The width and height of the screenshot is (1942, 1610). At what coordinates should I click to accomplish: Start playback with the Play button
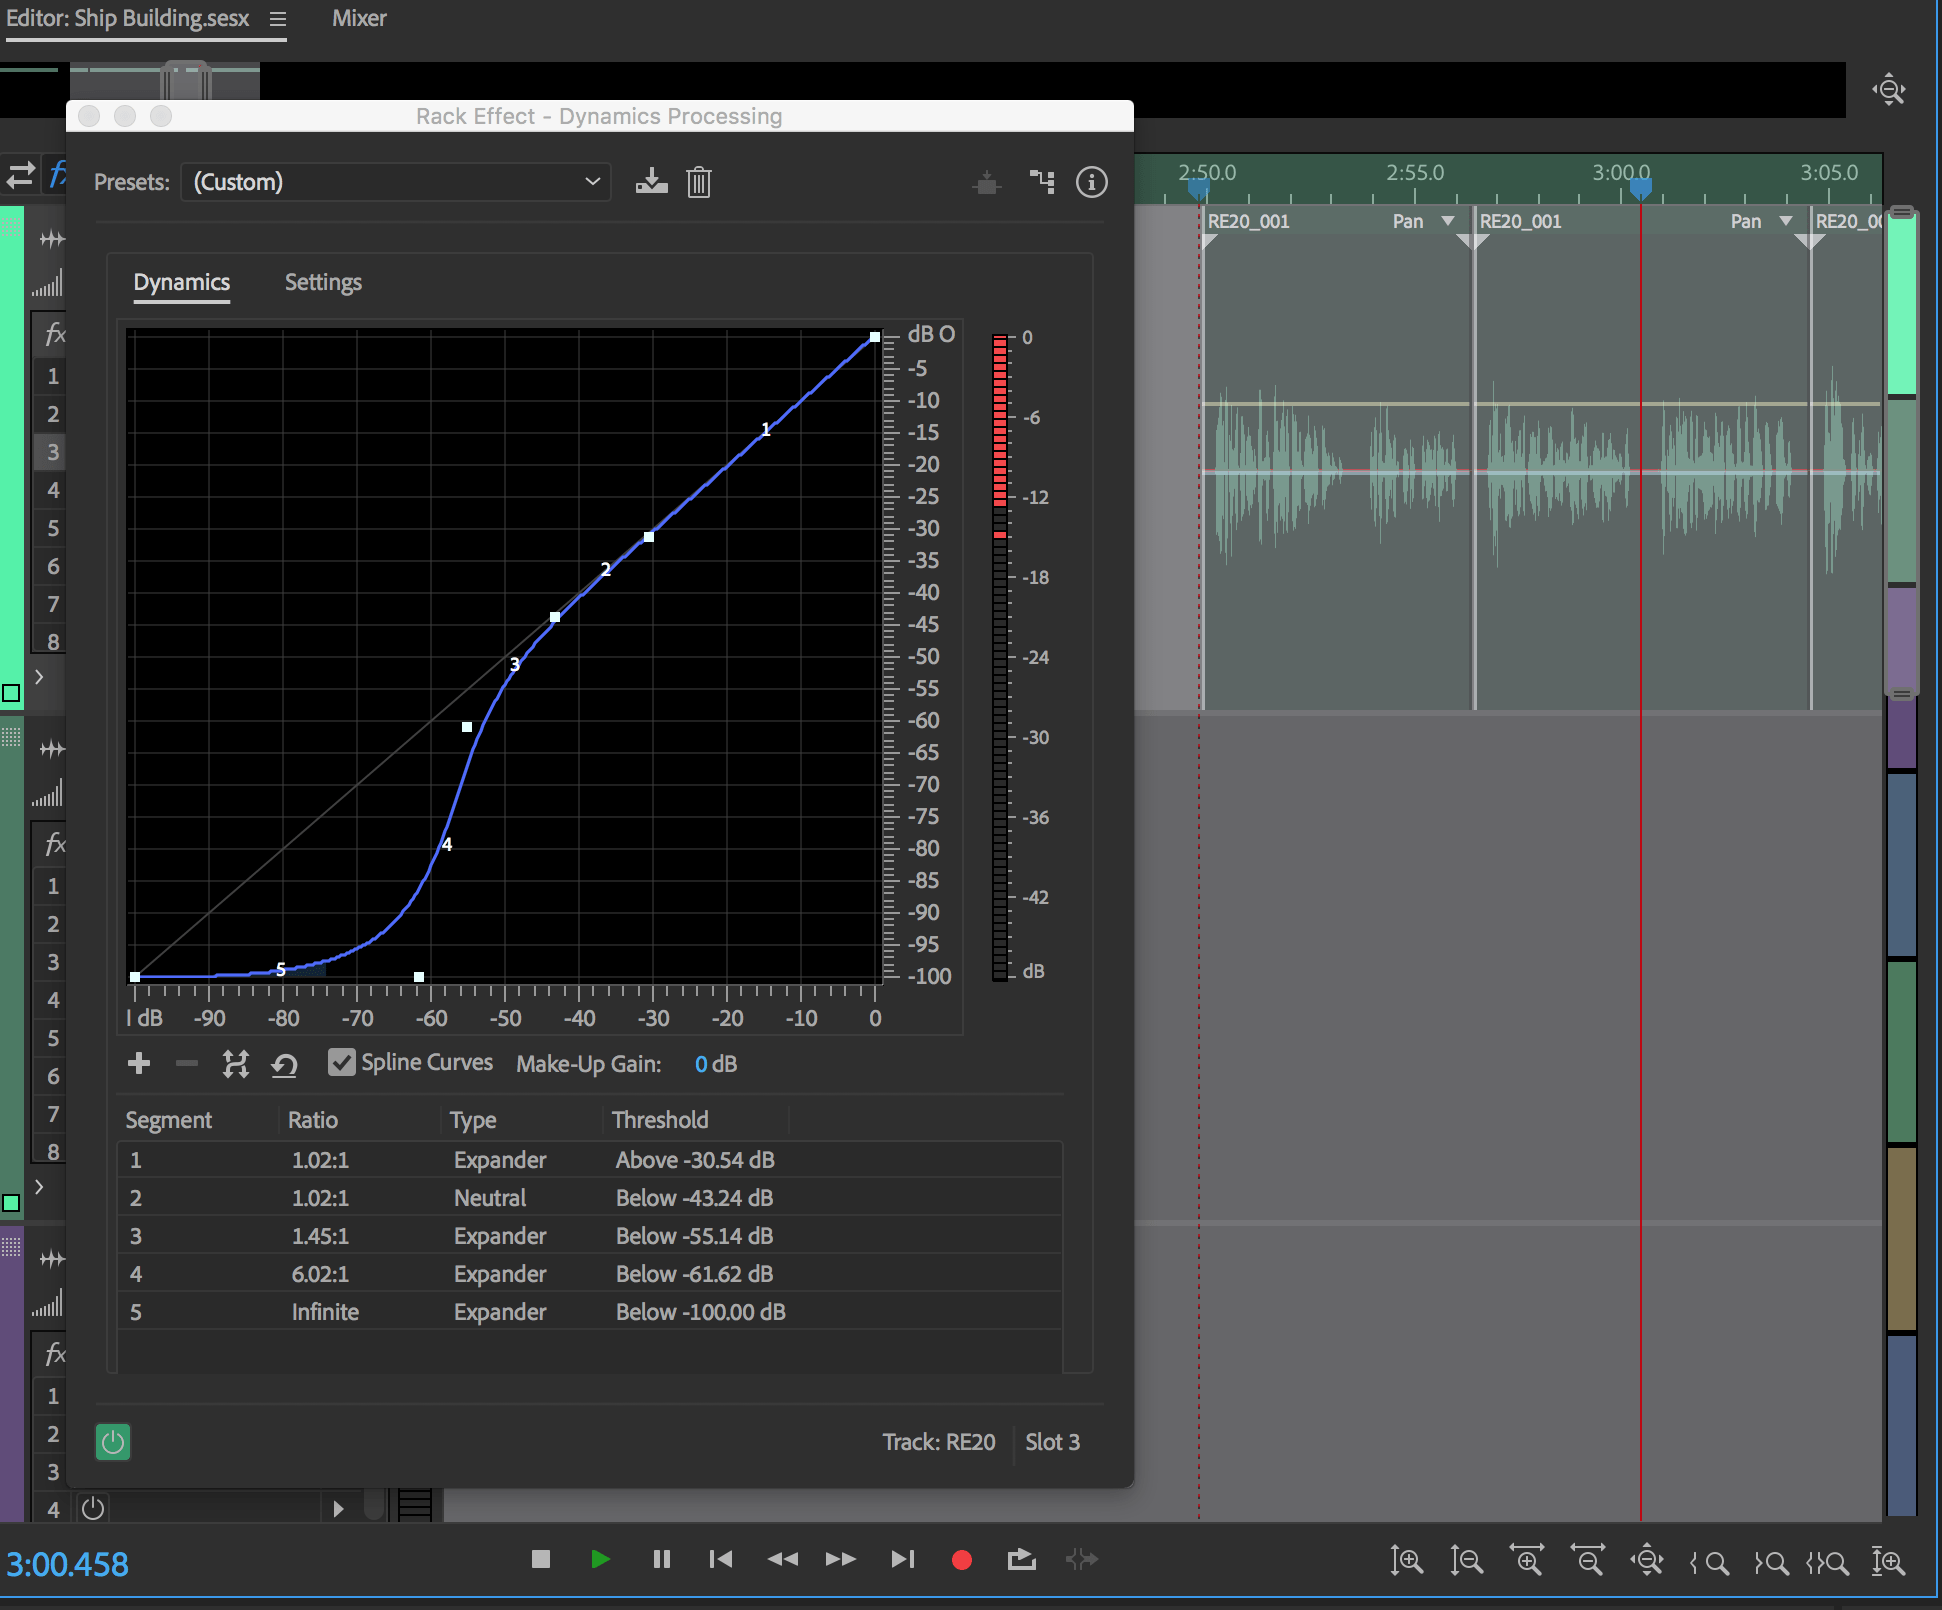tap(601, 1559)
